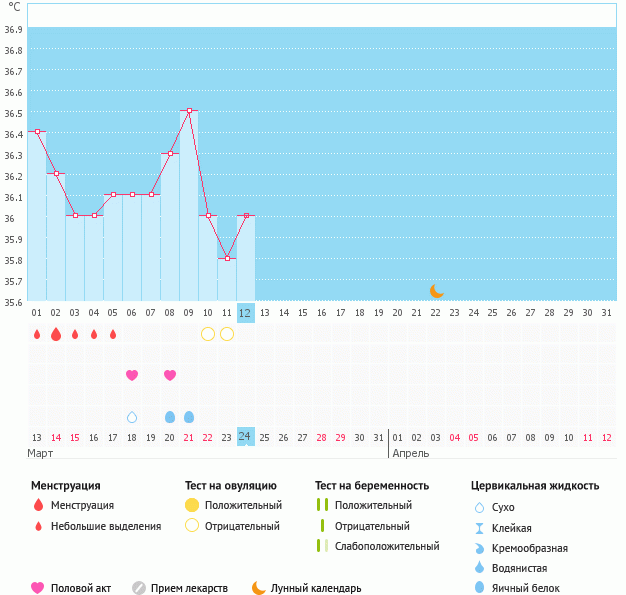Click the lunar calendar moon icon on day 22

[436, 291]
